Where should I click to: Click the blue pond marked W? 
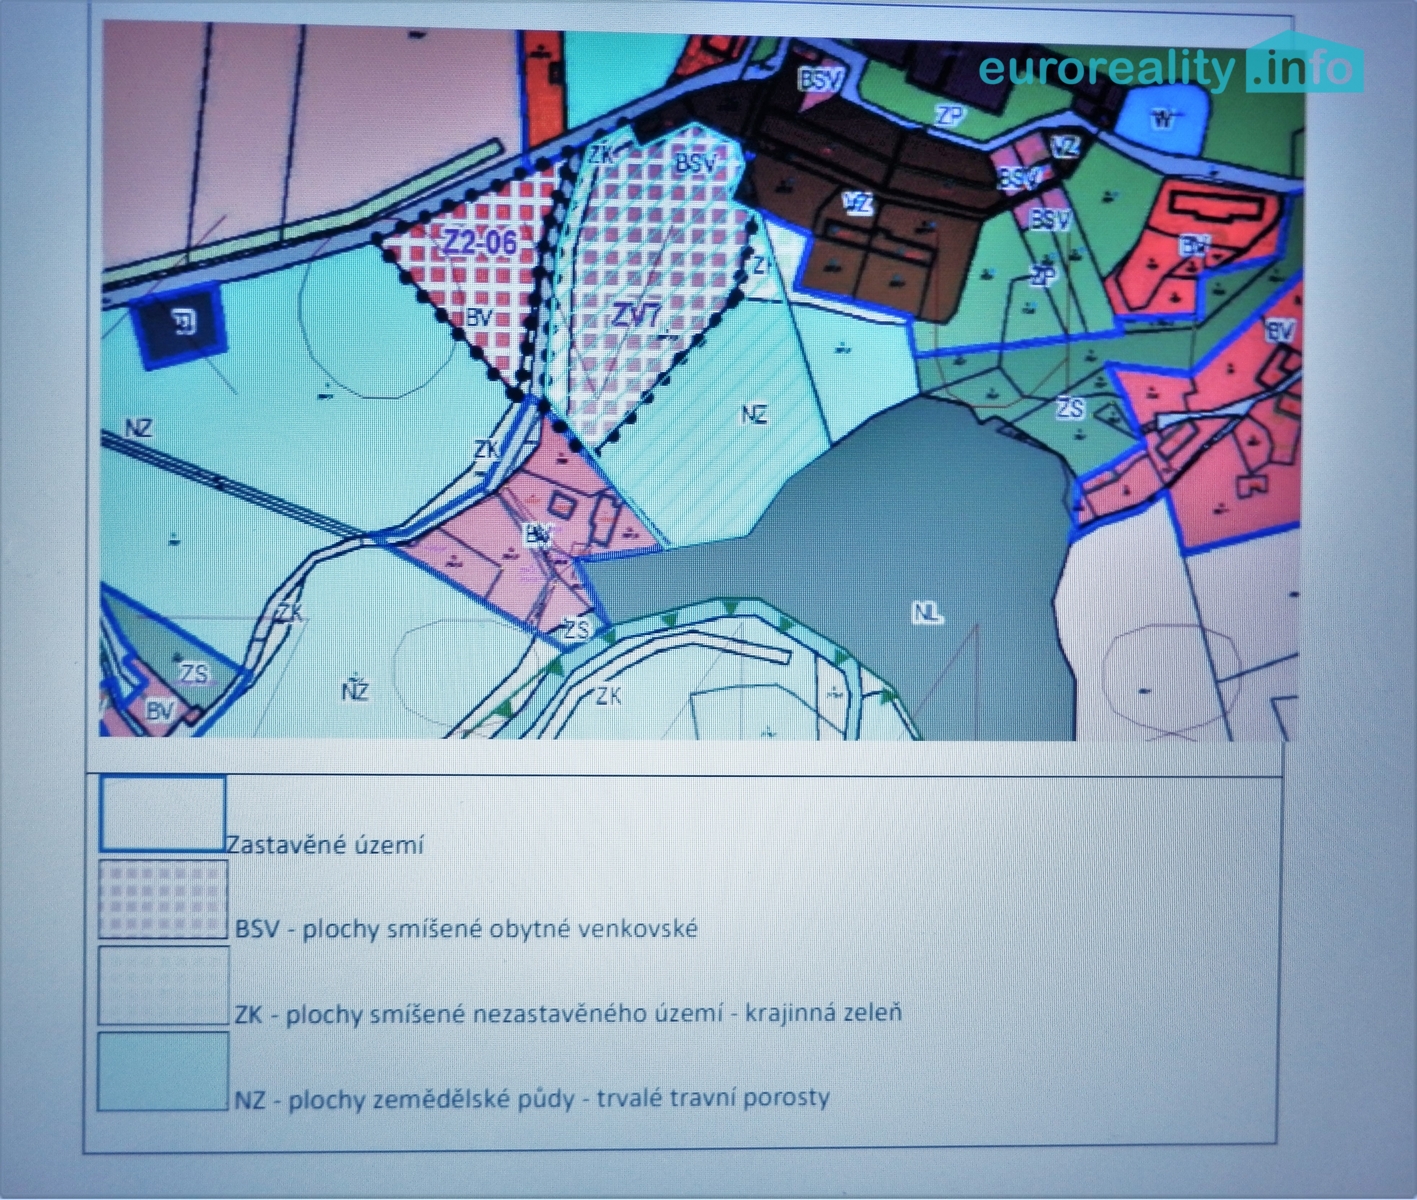pos(1161,119)
